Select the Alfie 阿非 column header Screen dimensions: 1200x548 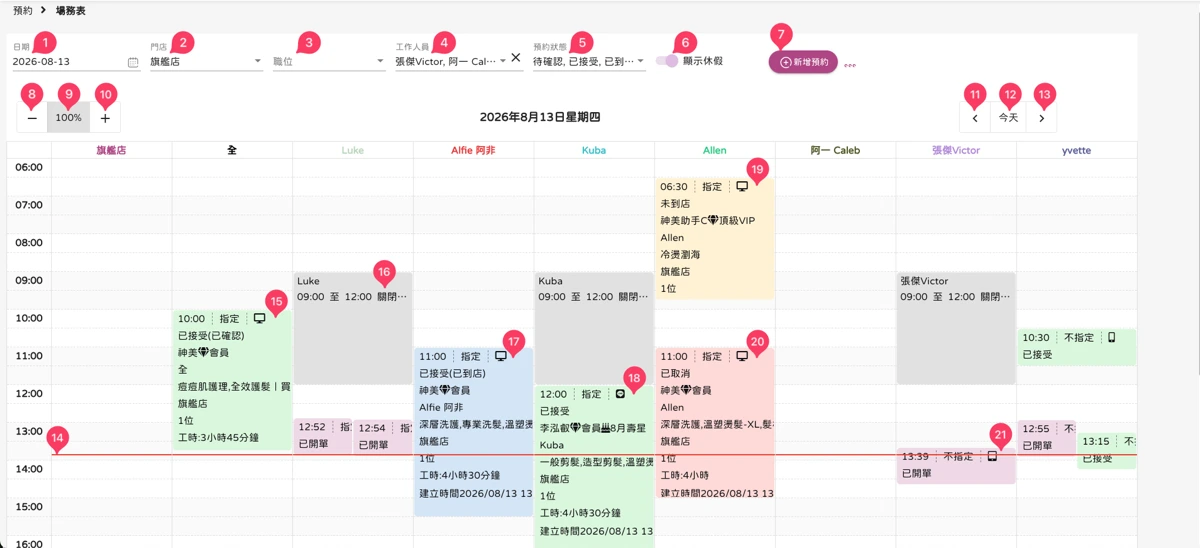(473, 150)
